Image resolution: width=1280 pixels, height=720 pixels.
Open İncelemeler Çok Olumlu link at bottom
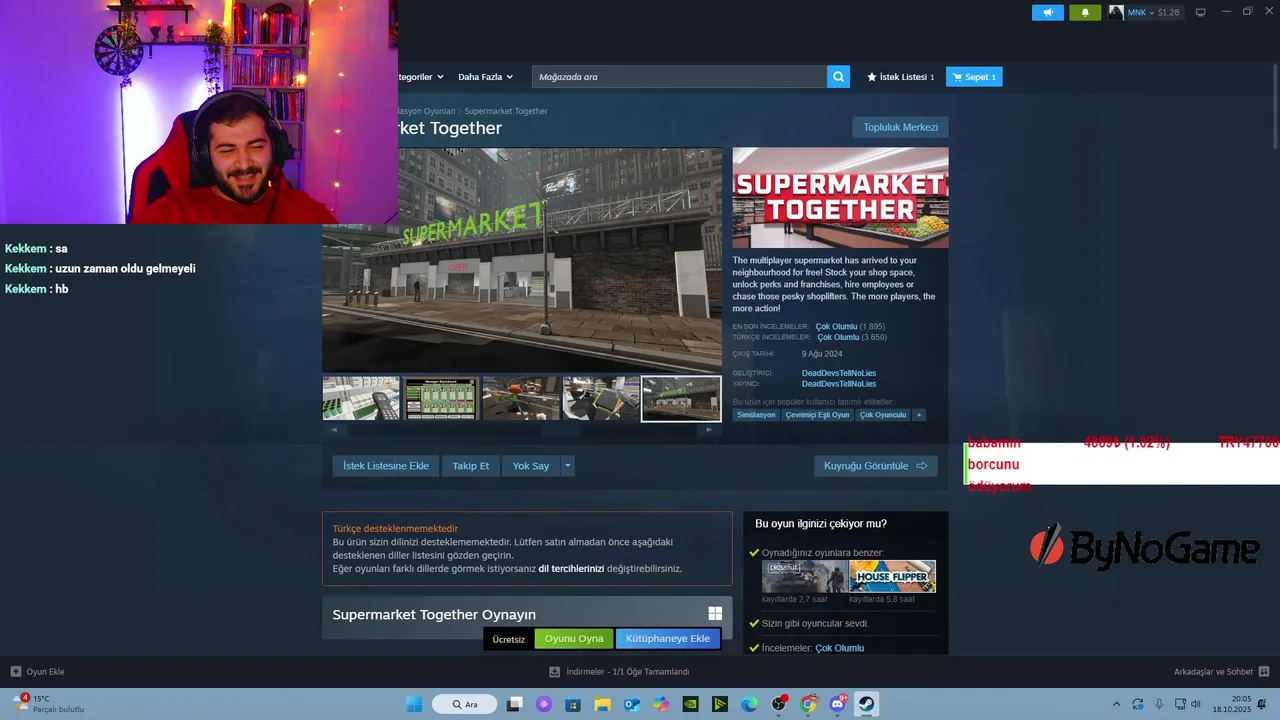(x=839, y=648)
